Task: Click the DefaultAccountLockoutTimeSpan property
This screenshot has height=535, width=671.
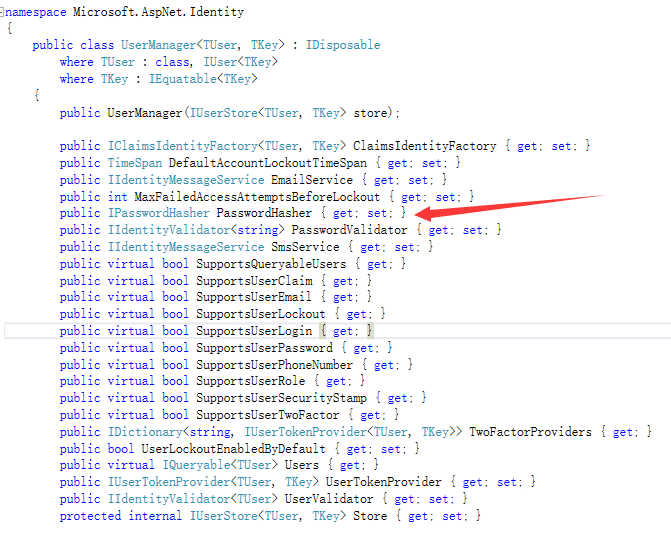Action: (267, 163)
